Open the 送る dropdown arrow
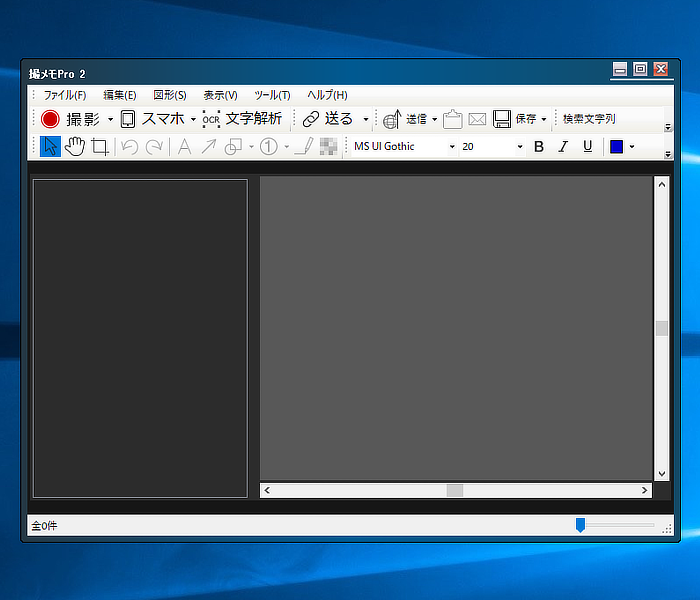The width and height of the screenshot is (700, 600). tap(366, 119)
